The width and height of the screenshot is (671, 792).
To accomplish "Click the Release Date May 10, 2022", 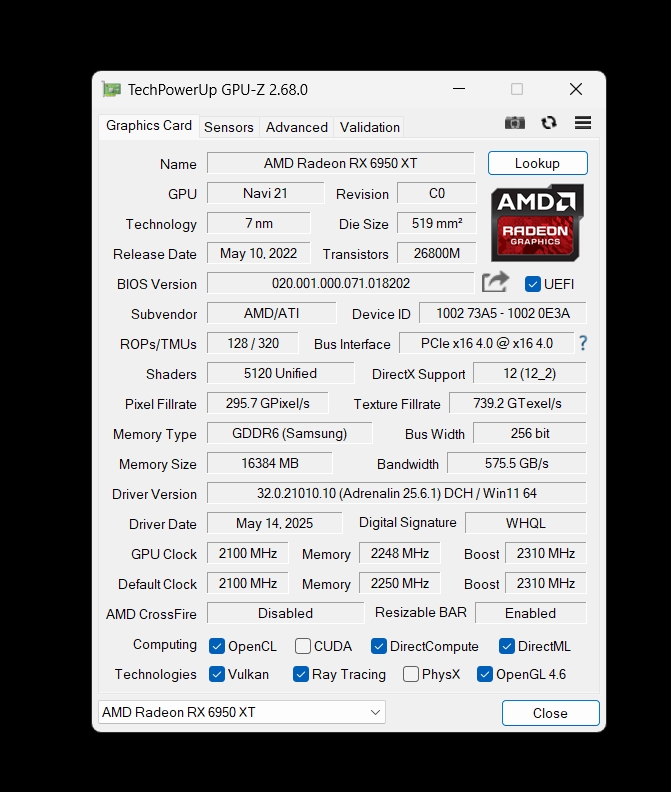I will (x=259, y=253).
